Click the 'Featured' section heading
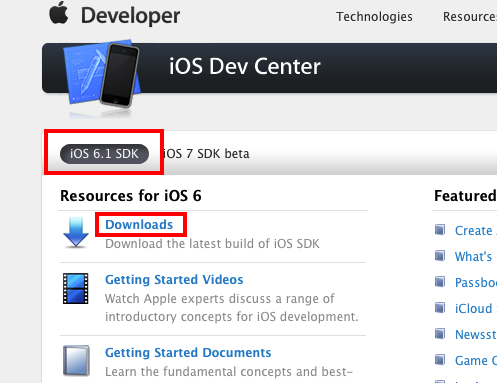Screen dimensions: 497x383 [465, 196]
